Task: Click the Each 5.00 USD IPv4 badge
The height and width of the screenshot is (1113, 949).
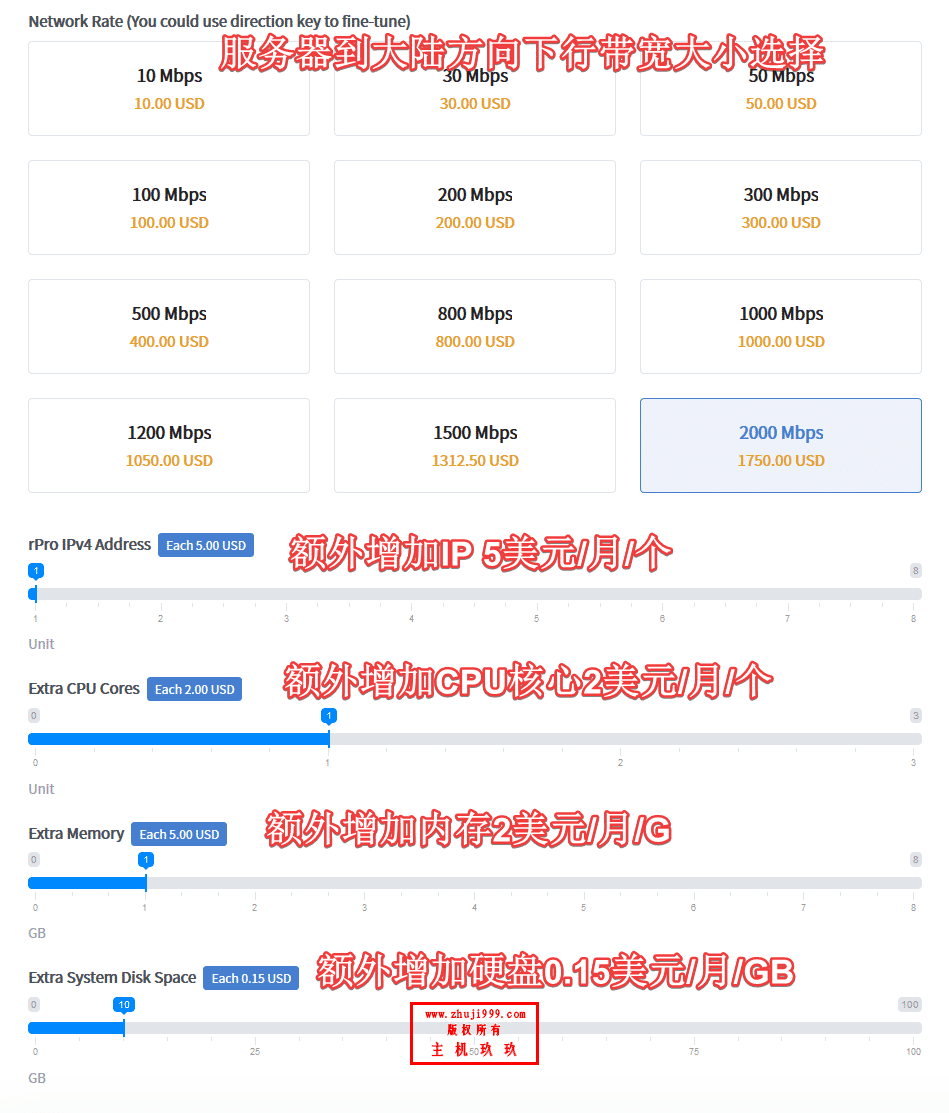Action: pos(206,545)
